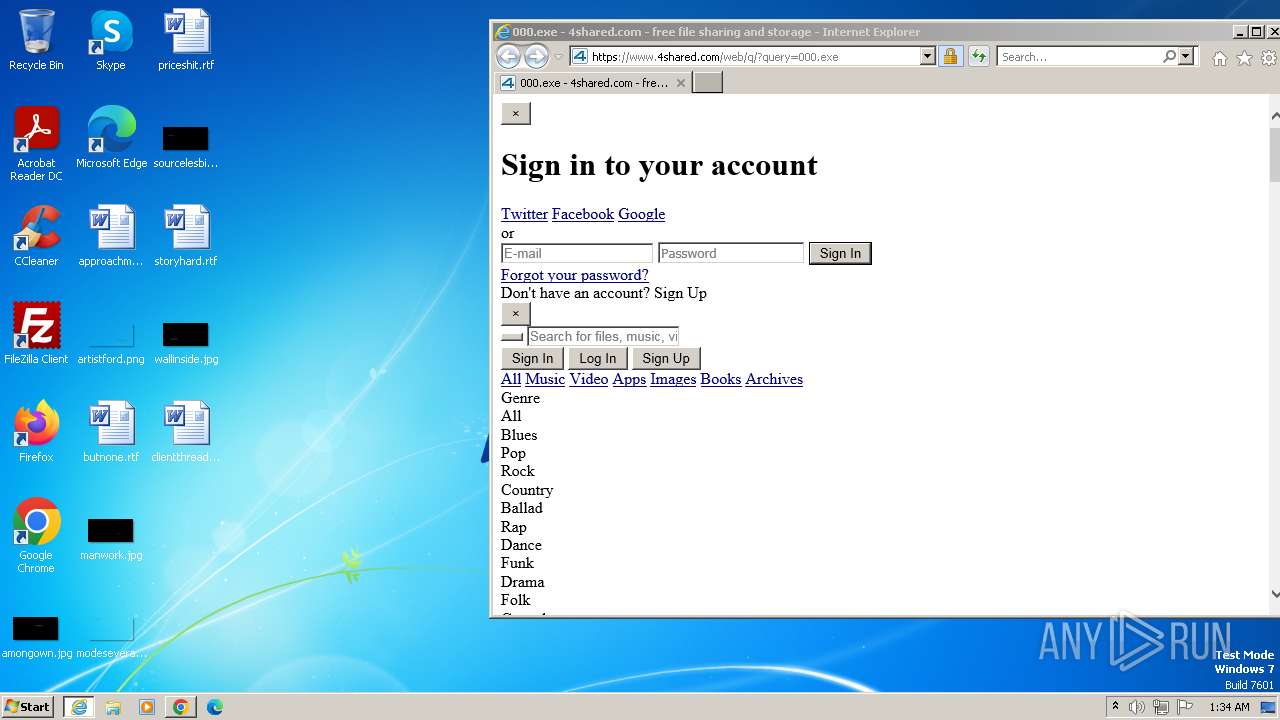Click the security lock icon in address bar
This screenshot has height=720, width=1280.
tap(950, 57)
